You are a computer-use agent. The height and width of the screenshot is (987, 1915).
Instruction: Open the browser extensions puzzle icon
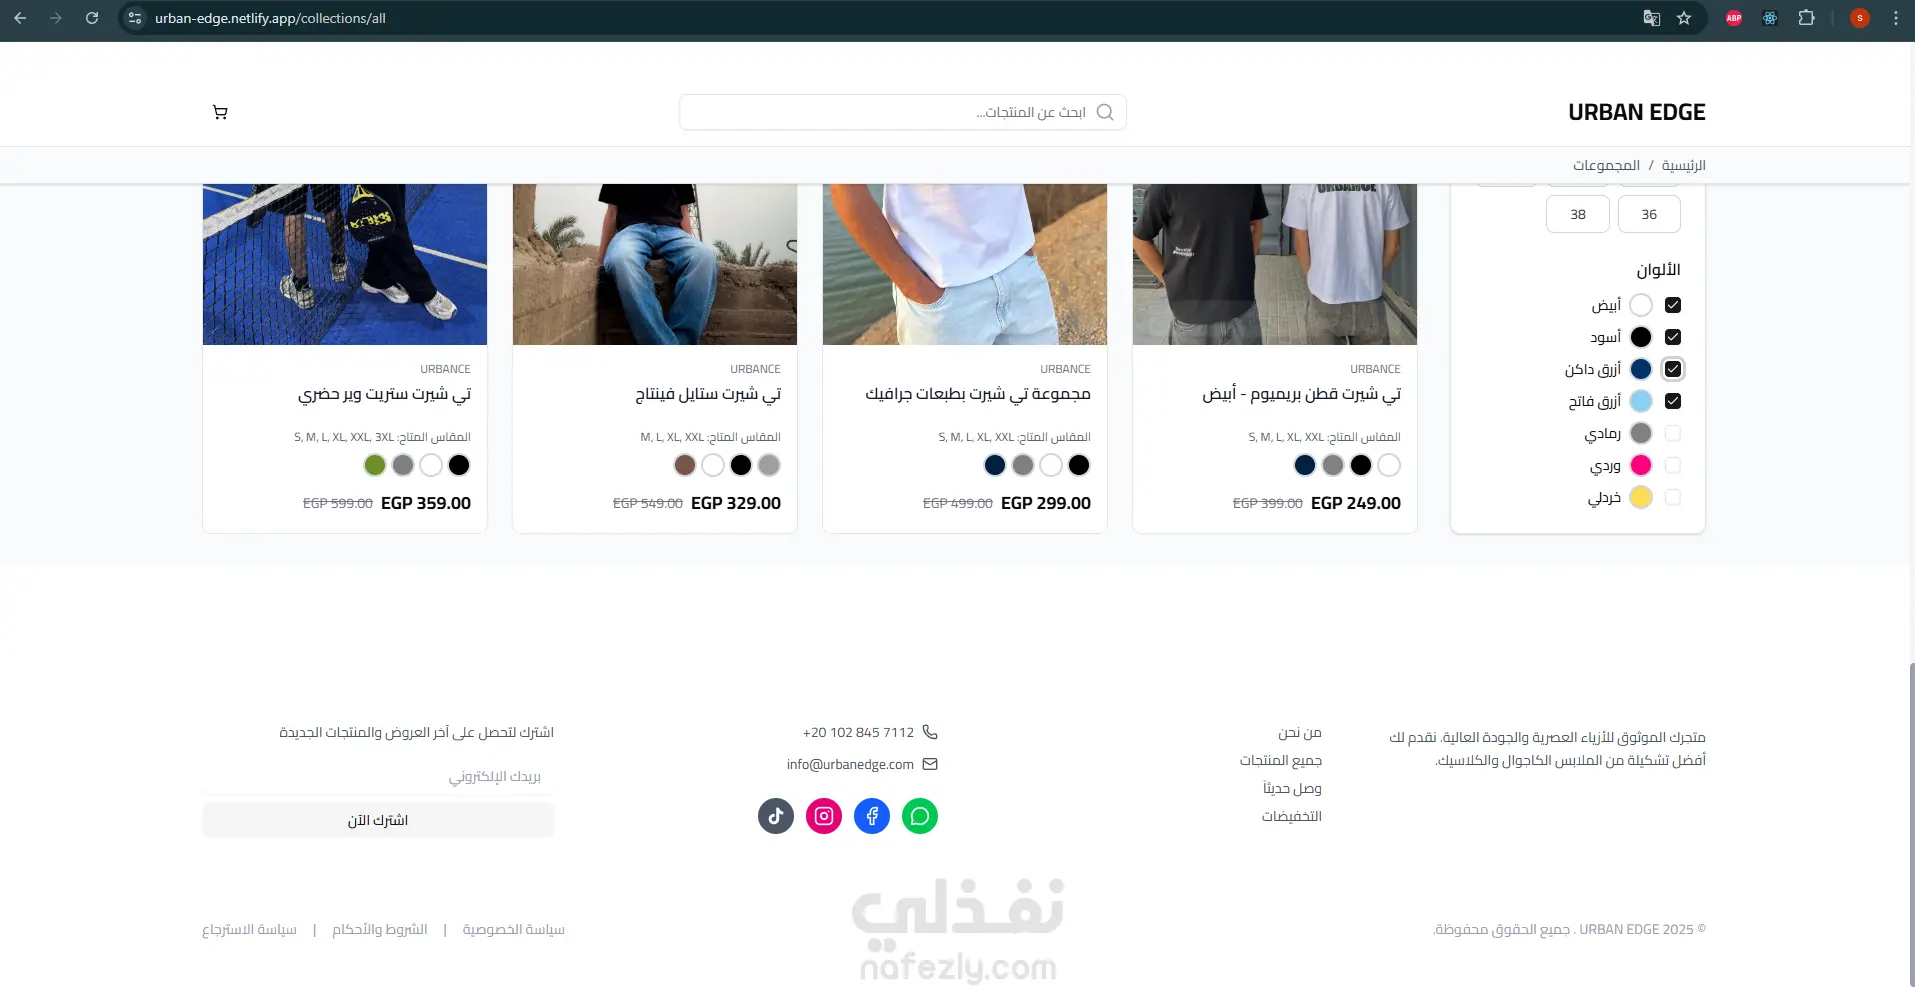pos(1806,18)
